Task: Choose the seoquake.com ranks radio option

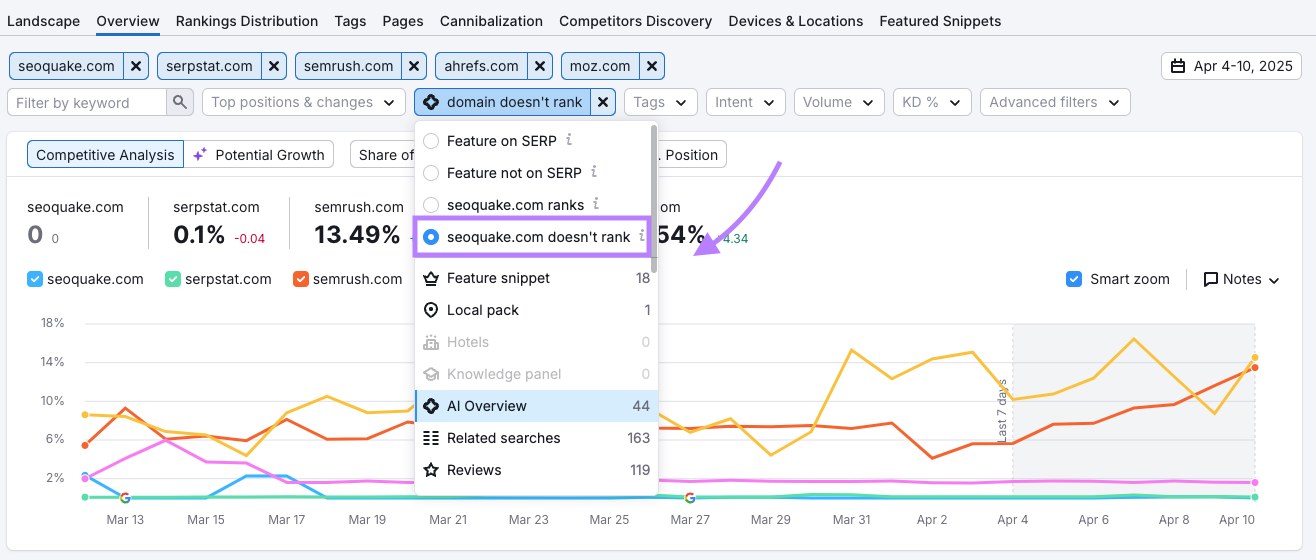Action: tap(432, 205)
